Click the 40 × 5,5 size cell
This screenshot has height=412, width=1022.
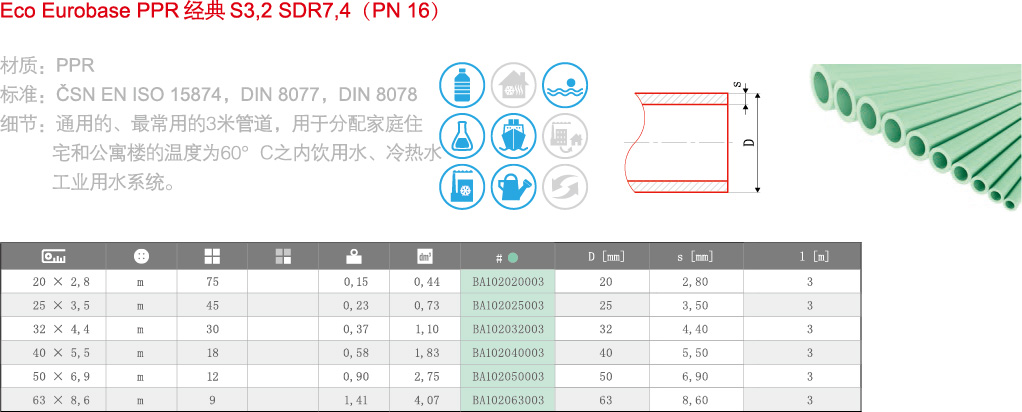60,353
